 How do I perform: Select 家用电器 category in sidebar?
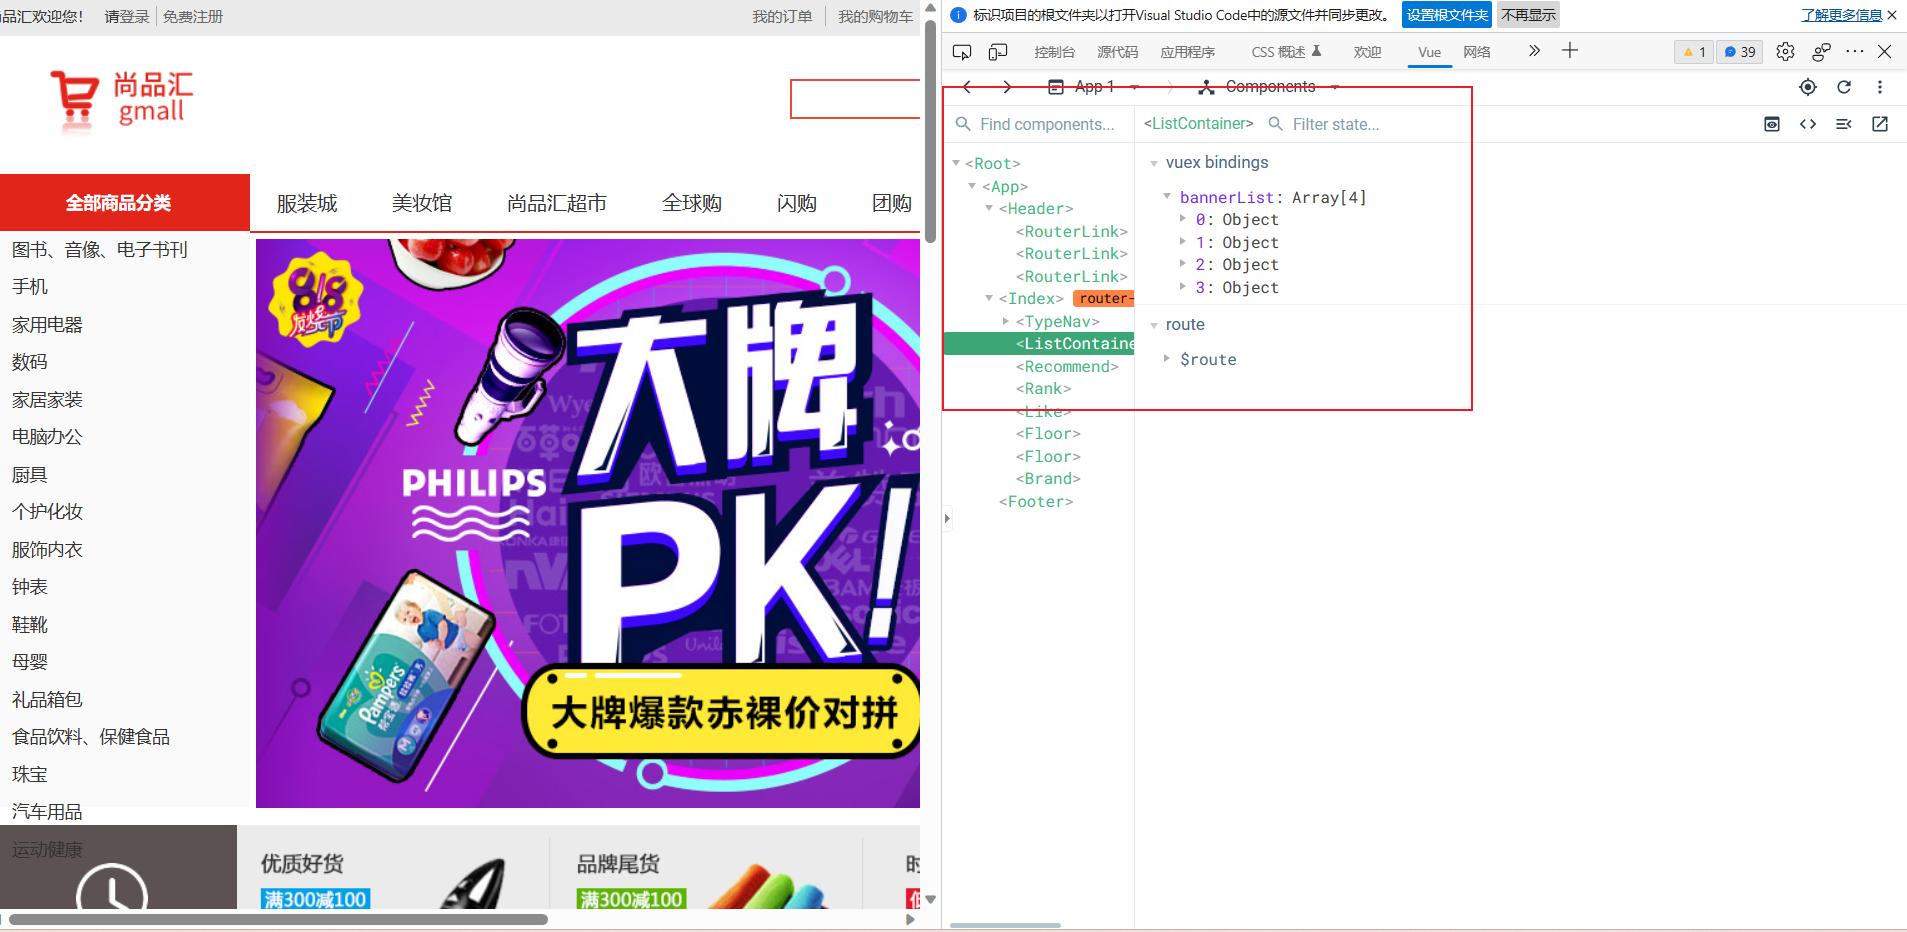(x=47, y=325)
